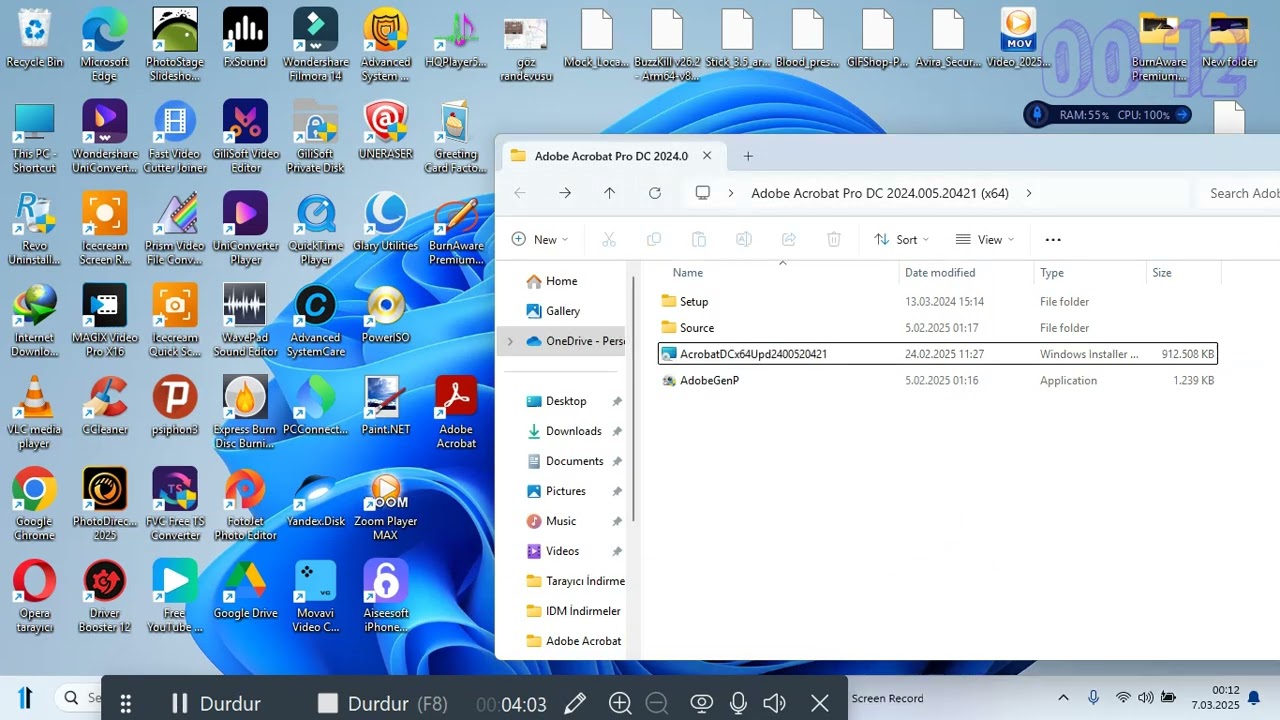Image resolution: width=1280 pixels, height=720 pixels.
Task: Click the Rename icon in Explorer toolbar
Action: (744, 239)
